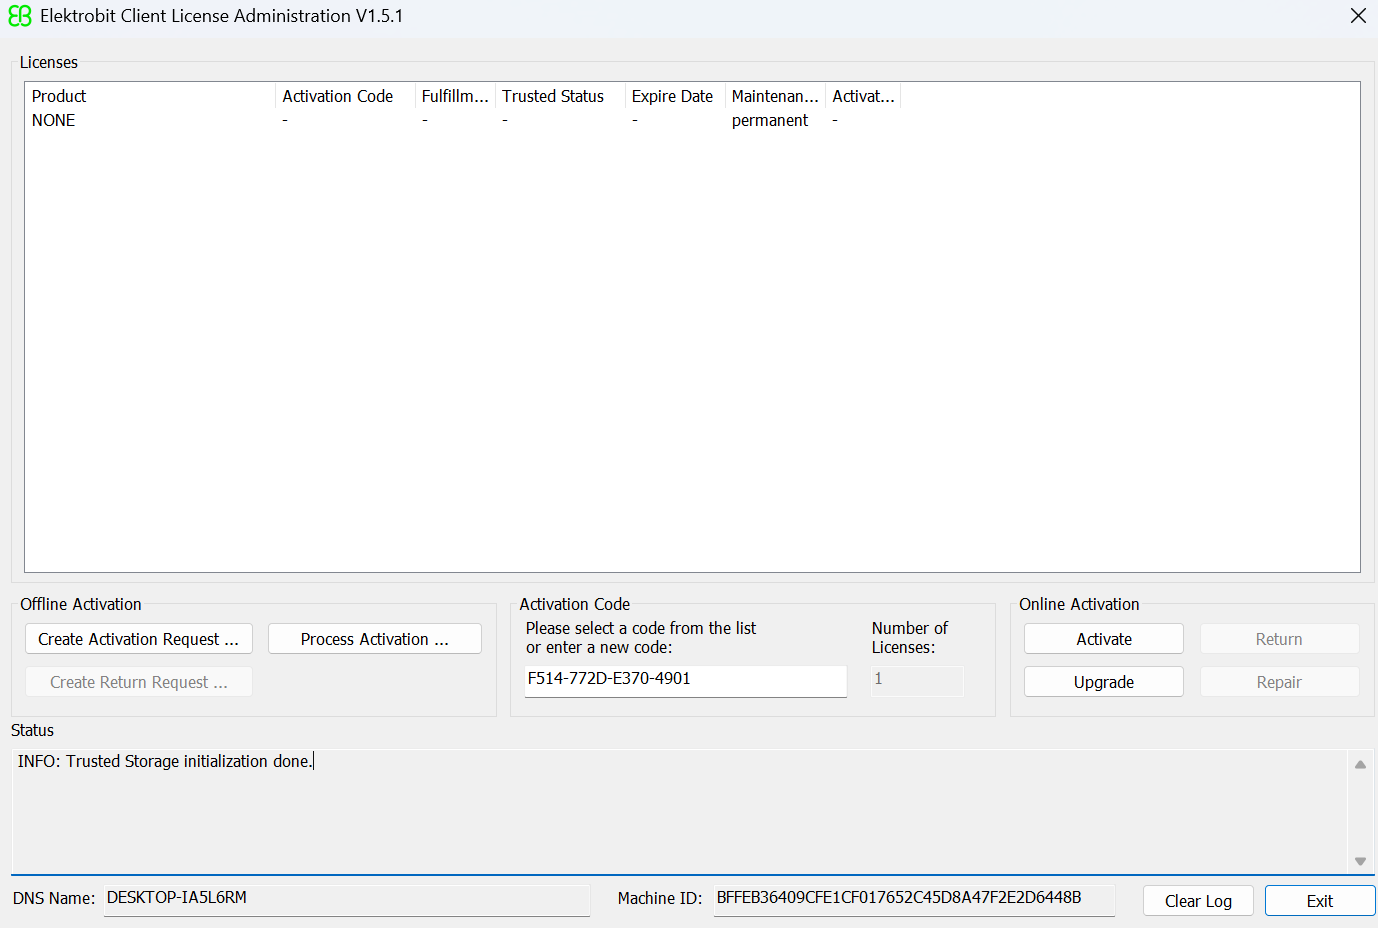1378x928 pixels.
Task: Activate the license online
Action: tap(1104, 639)
